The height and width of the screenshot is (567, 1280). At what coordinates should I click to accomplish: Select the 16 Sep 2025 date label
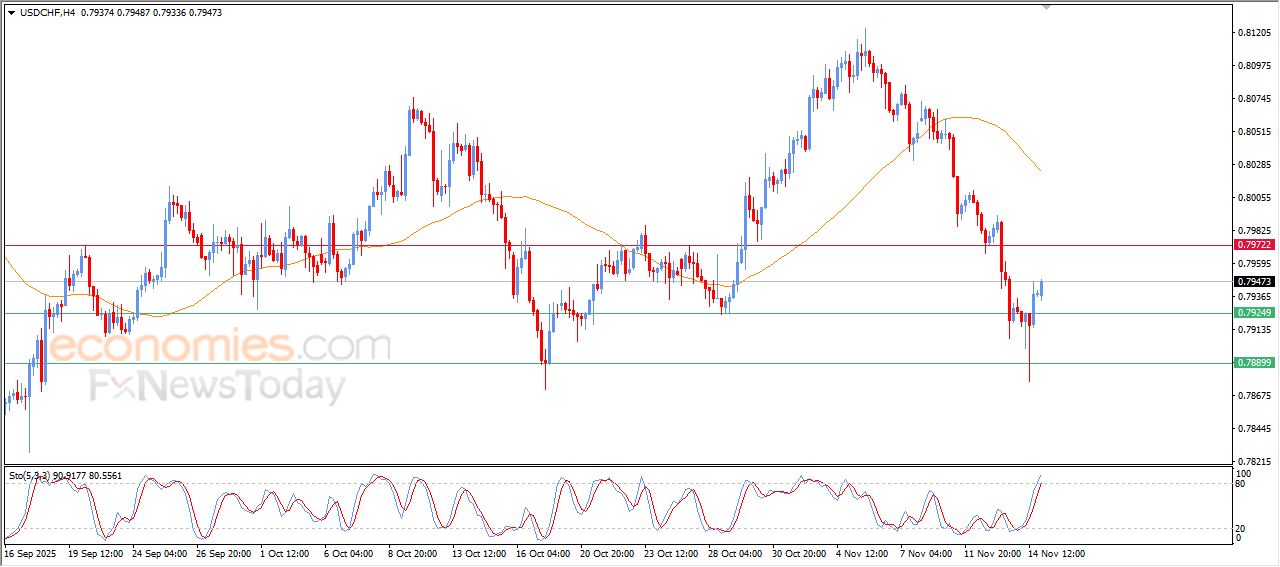coord(32,553)
